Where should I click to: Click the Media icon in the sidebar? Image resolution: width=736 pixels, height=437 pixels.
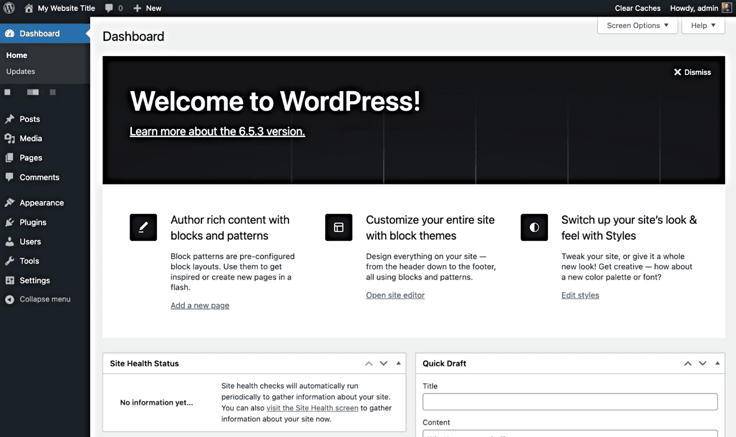[x=9, y=138]
